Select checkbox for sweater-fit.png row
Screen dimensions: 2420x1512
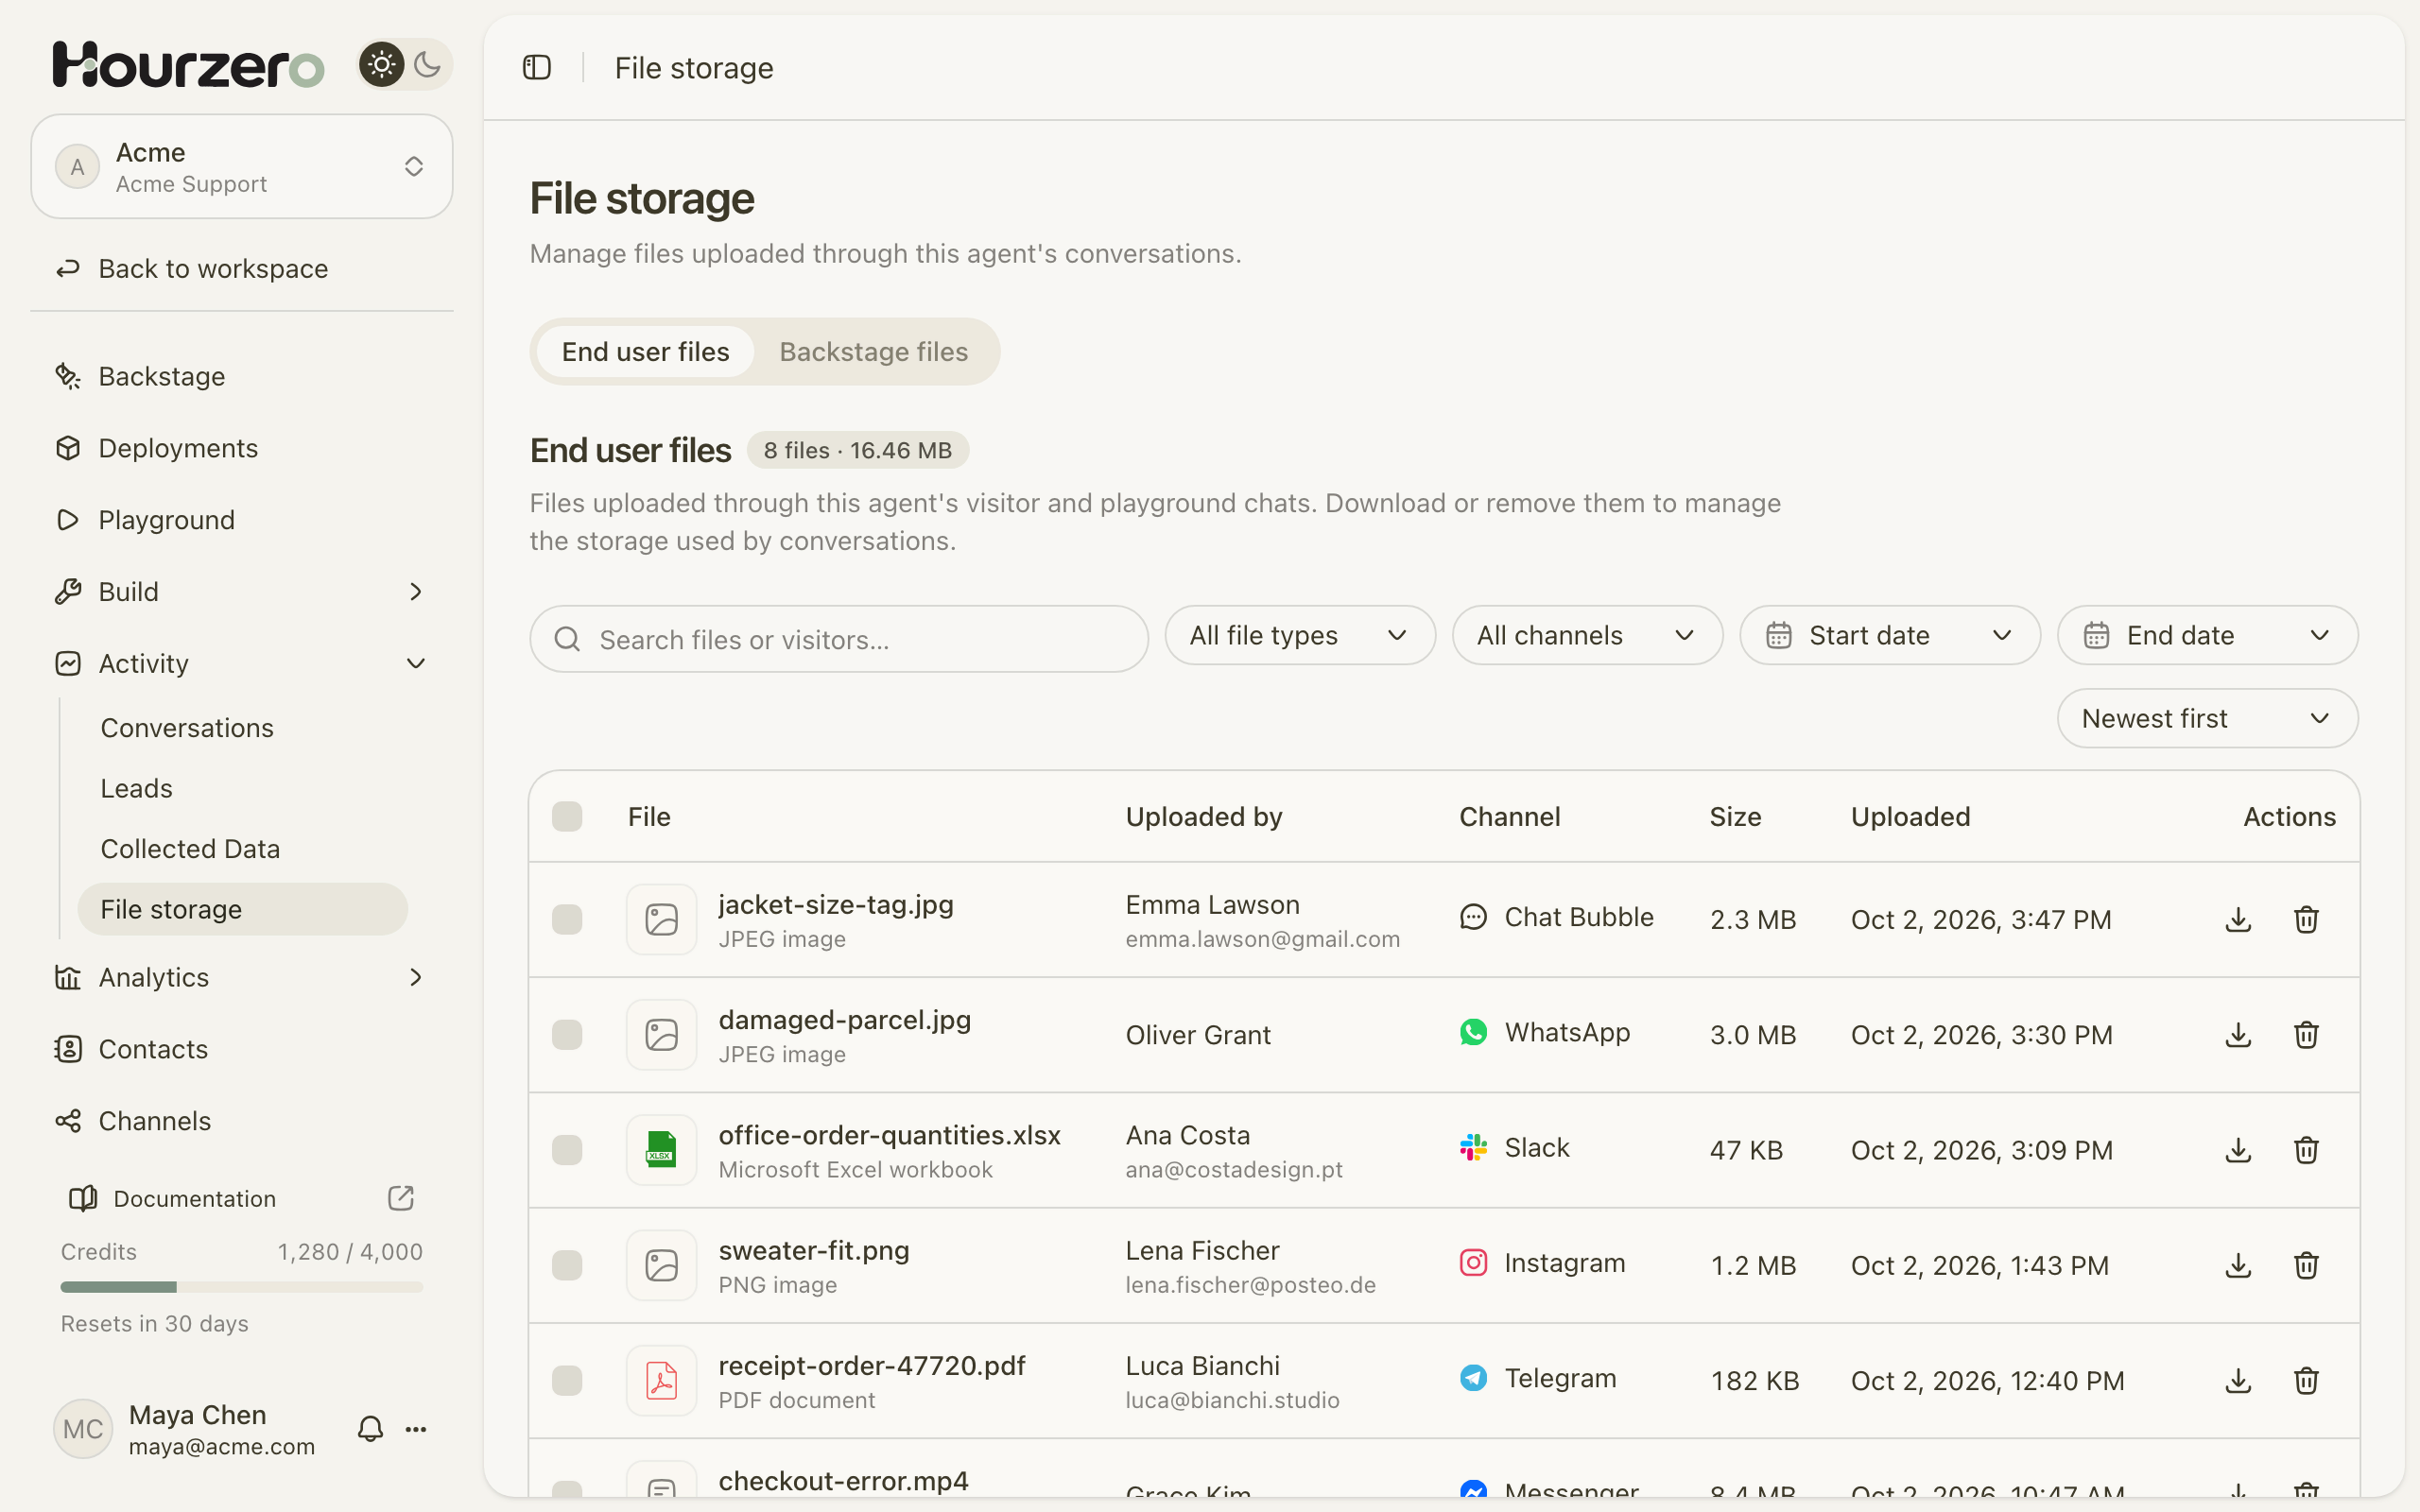click(567, 1265)
